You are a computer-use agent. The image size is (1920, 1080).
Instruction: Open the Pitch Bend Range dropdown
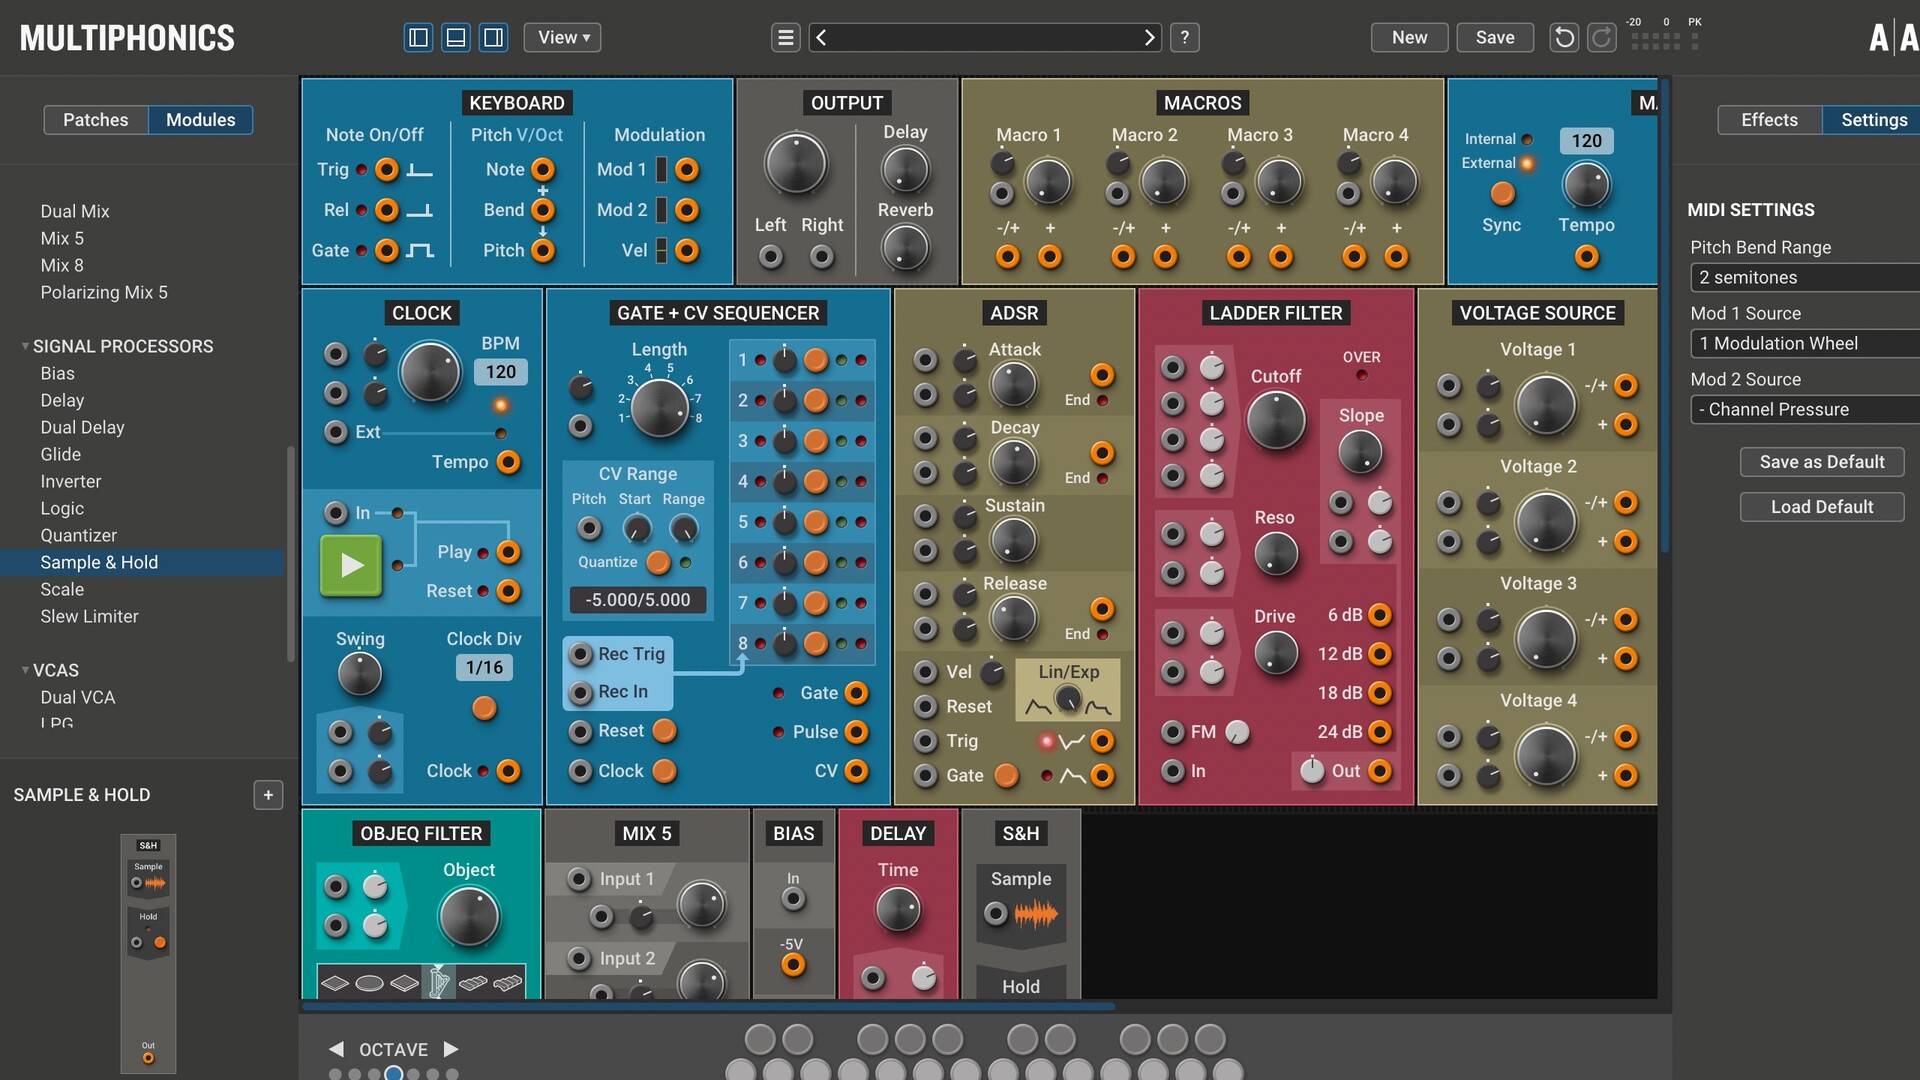point(1805,278)
